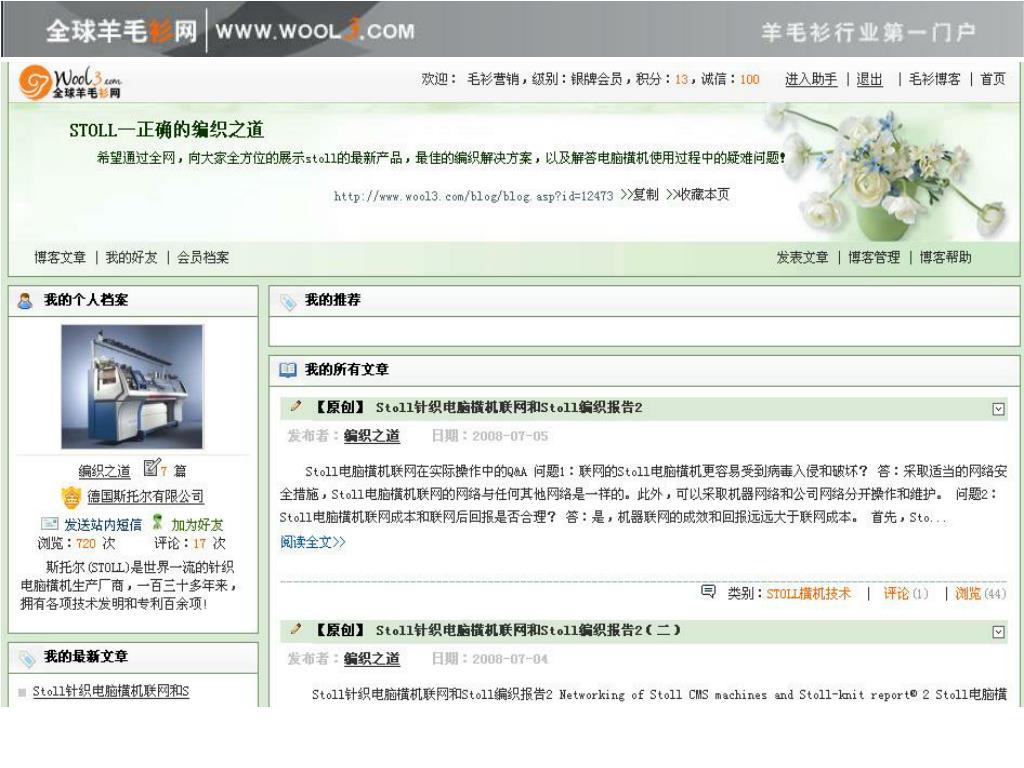Click author 编织之道 of 2008-07-05 article
Screen dimensions: 1024x768
[x=372, y=436]
